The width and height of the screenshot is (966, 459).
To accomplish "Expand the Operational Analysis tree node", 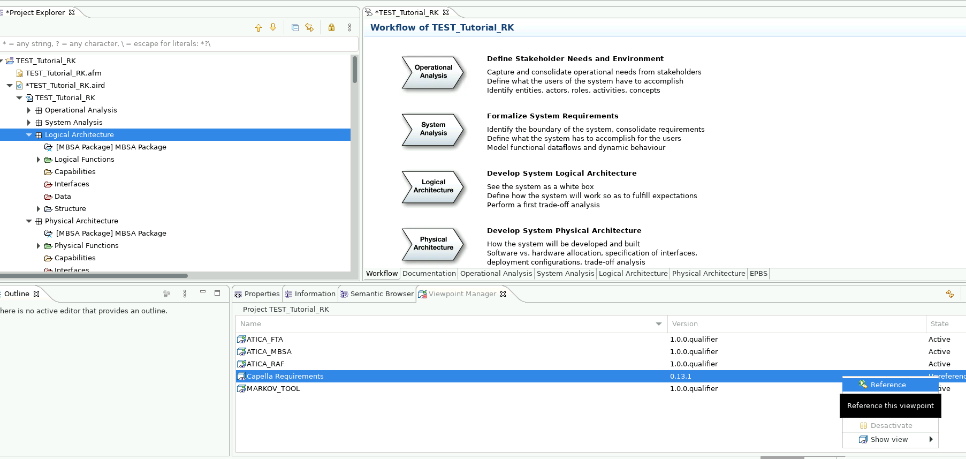I will (x=29, y=110).
